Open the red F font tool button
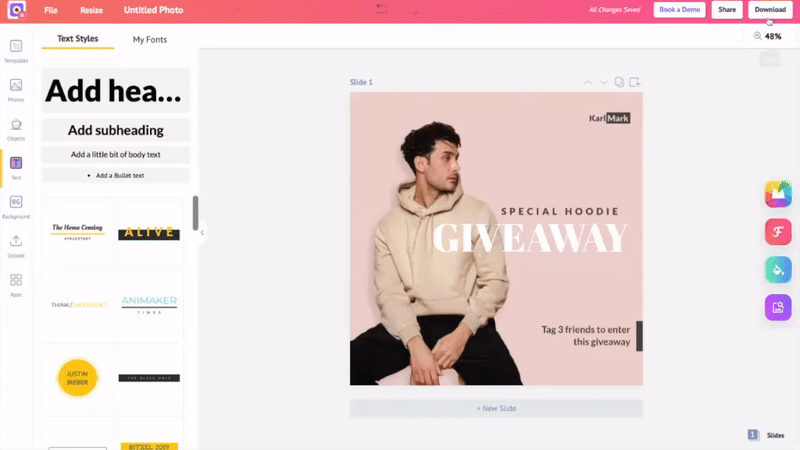The width and height of the screenshot is (800, 450). (778, 232)
